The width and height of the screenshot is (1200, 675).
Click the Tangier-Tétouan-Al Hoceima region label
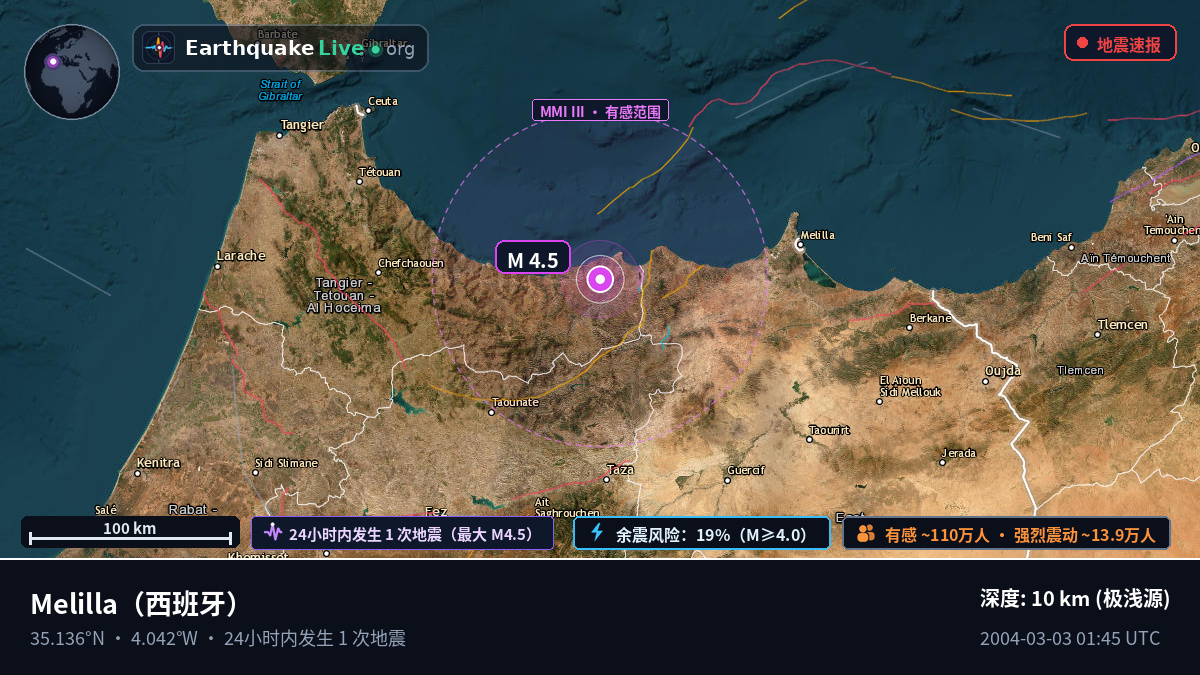coord(344,295)
